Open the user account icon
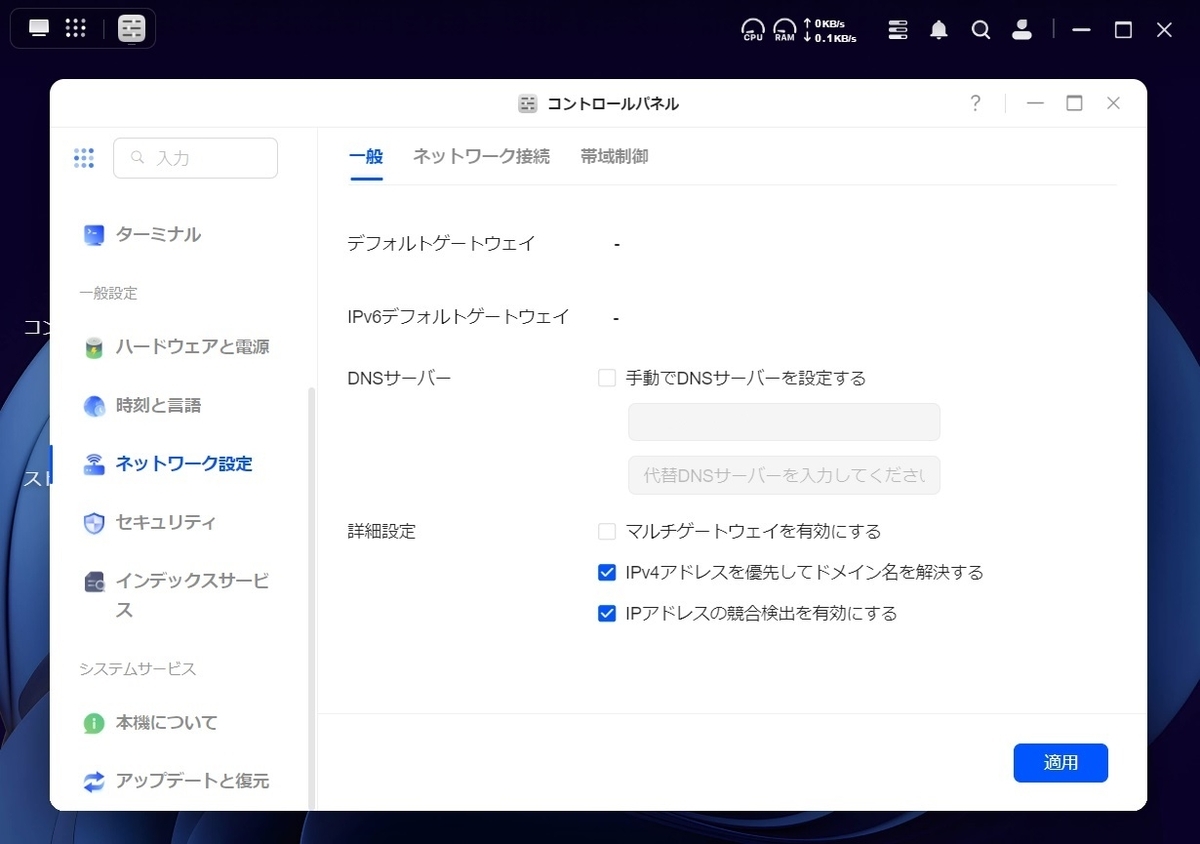The image size is (1200, 844). point(1021,30)
